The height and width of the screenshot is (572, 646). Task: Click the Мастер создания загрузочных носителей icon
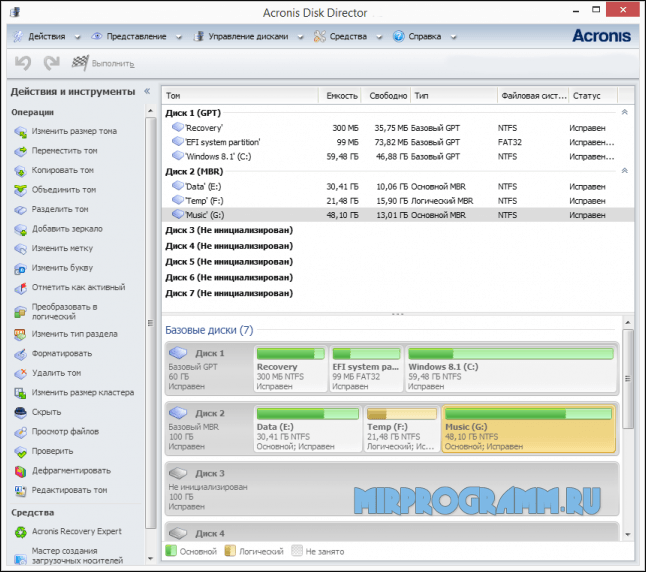point(20,558)
